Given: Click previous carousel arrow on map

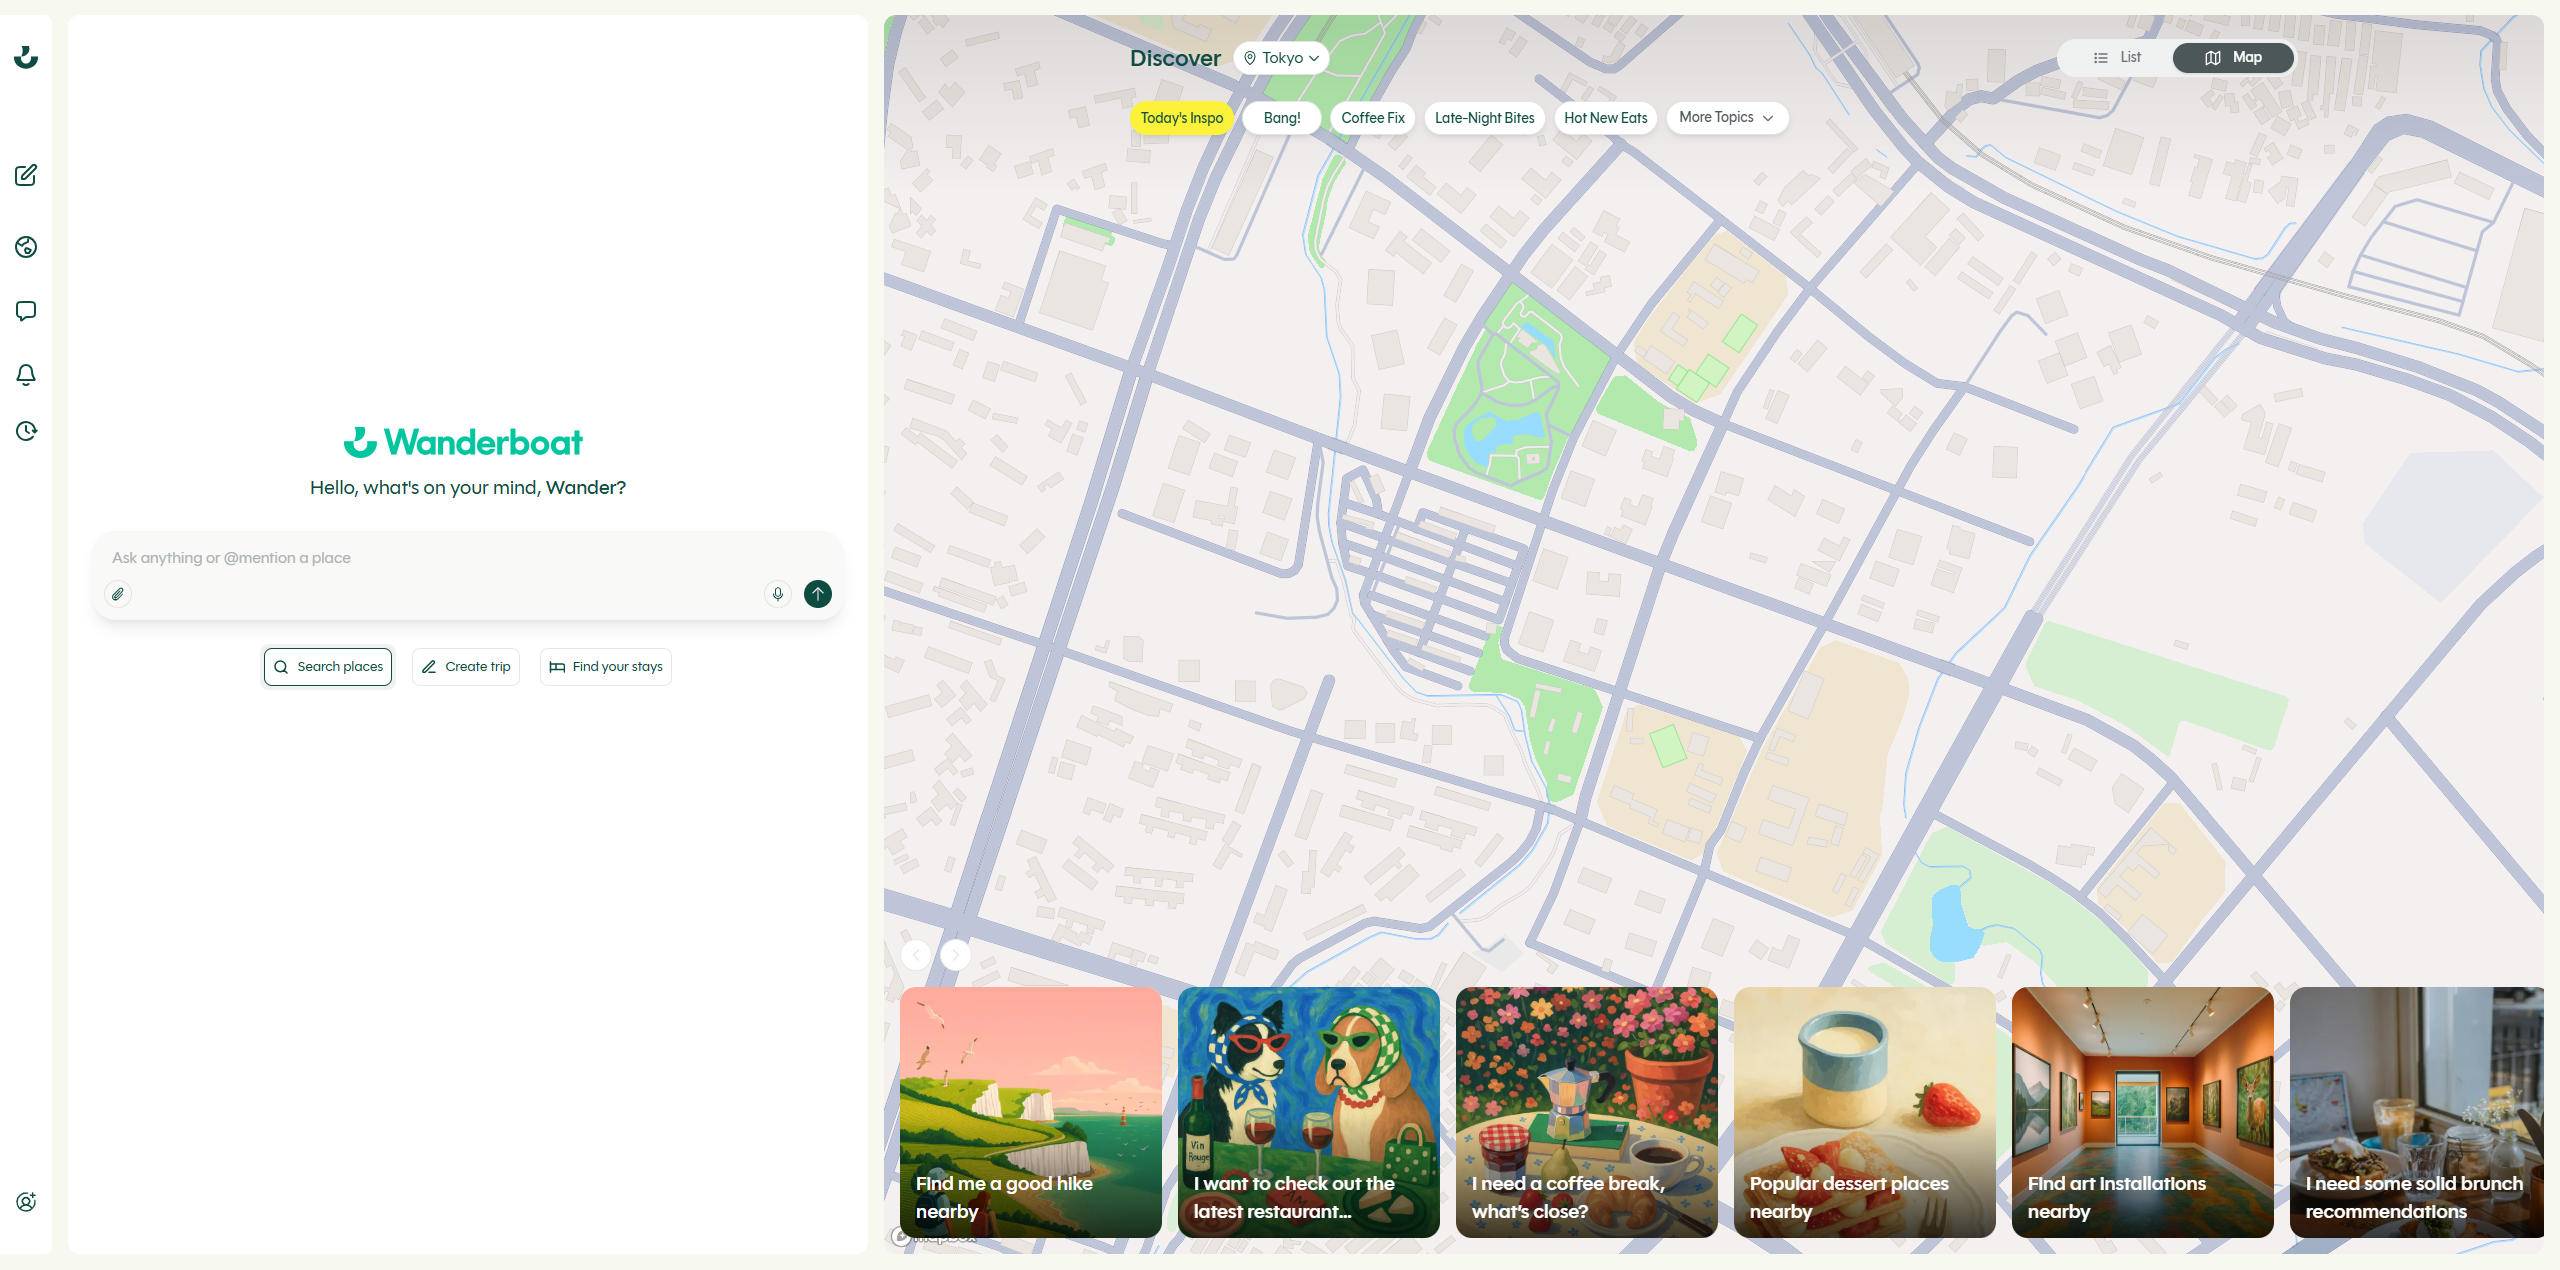Looking at the screenshot, I should (x=916, y=954).
